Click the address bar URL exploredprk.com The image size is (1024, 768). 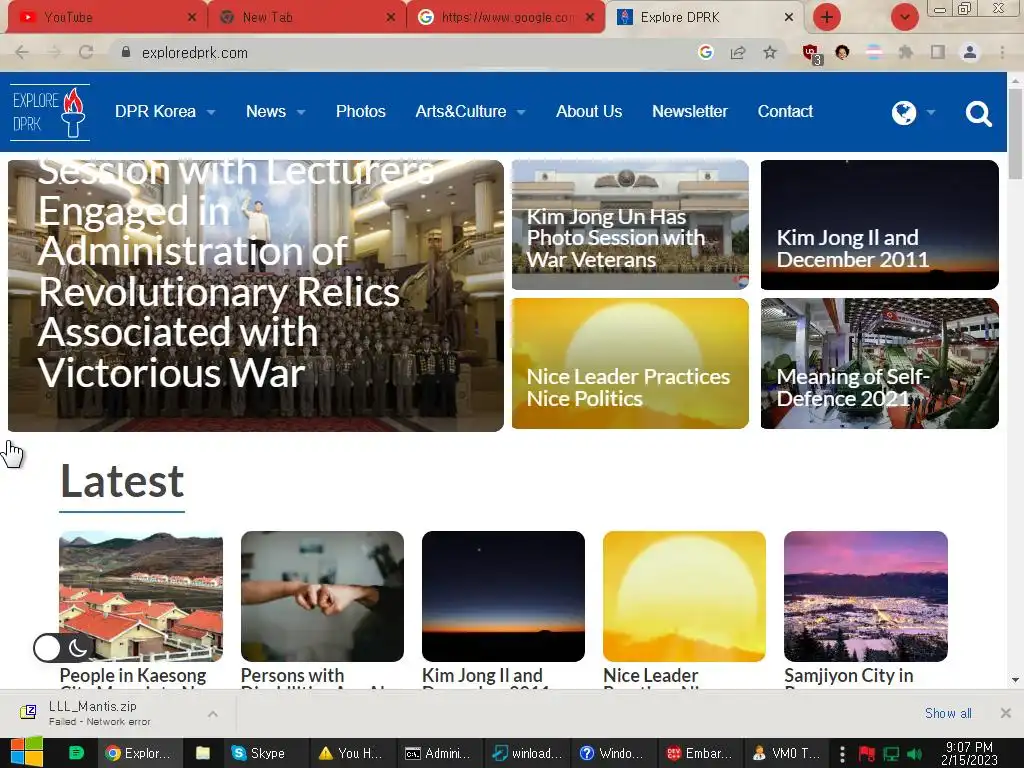click(195, 53)
